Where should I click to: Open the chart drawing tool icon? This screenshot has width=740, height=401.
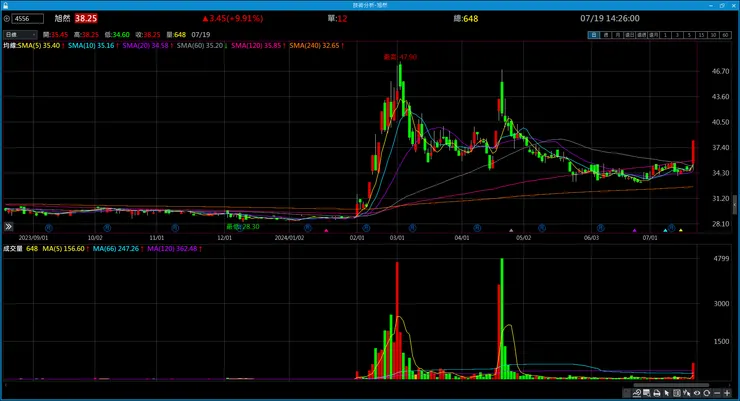pos(637,393)
